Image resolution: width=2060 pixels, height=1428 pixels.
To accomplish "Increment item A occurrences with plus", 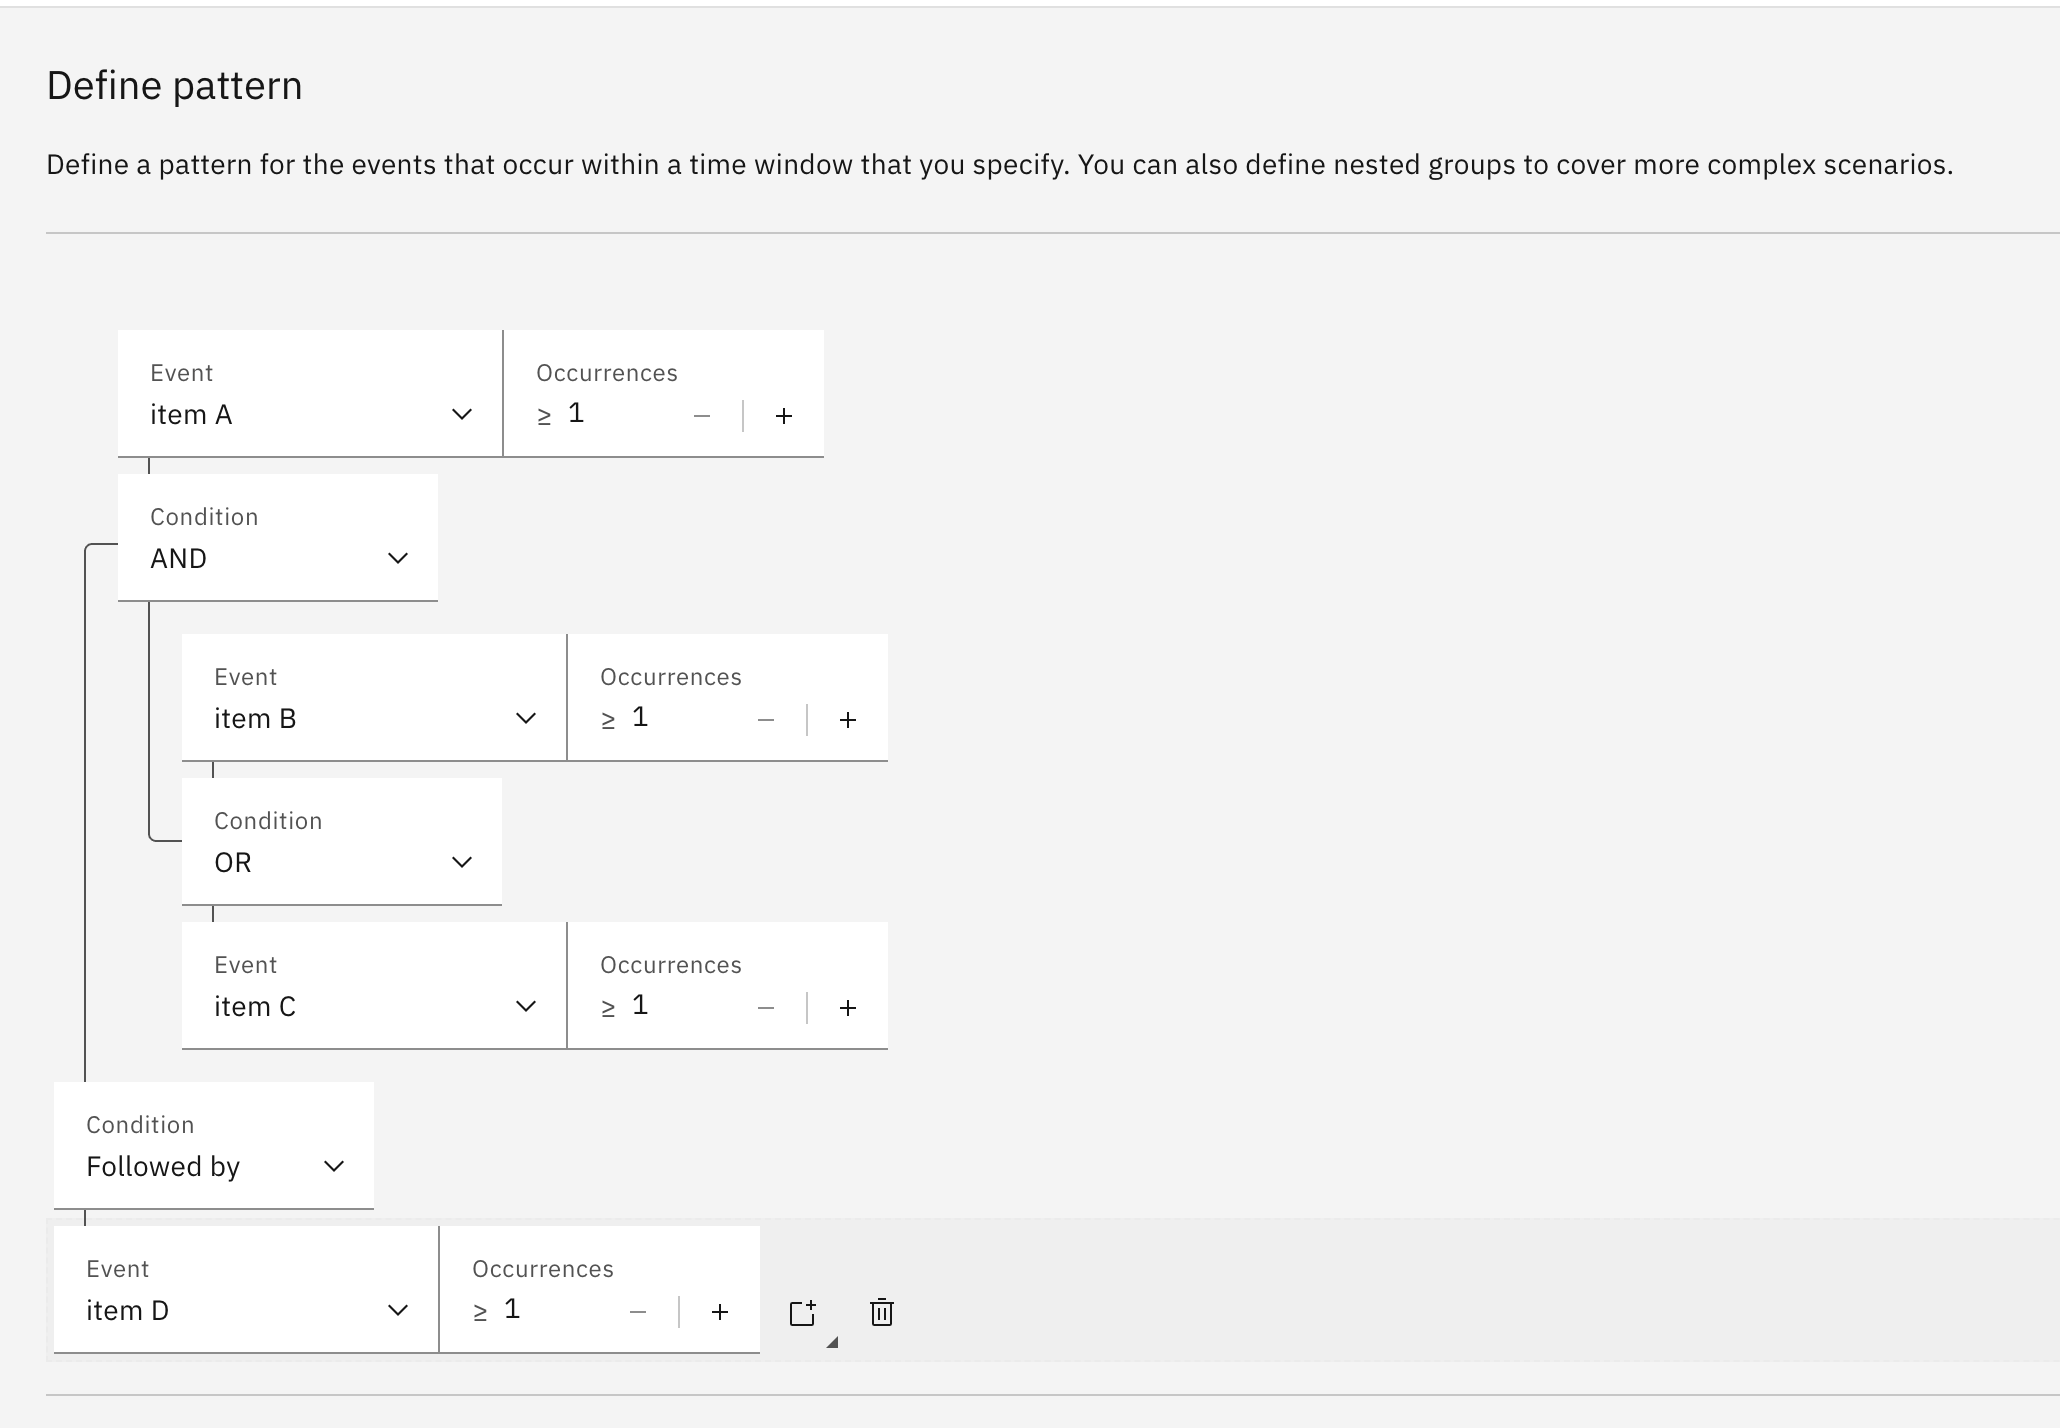I will tap(784, 416).
